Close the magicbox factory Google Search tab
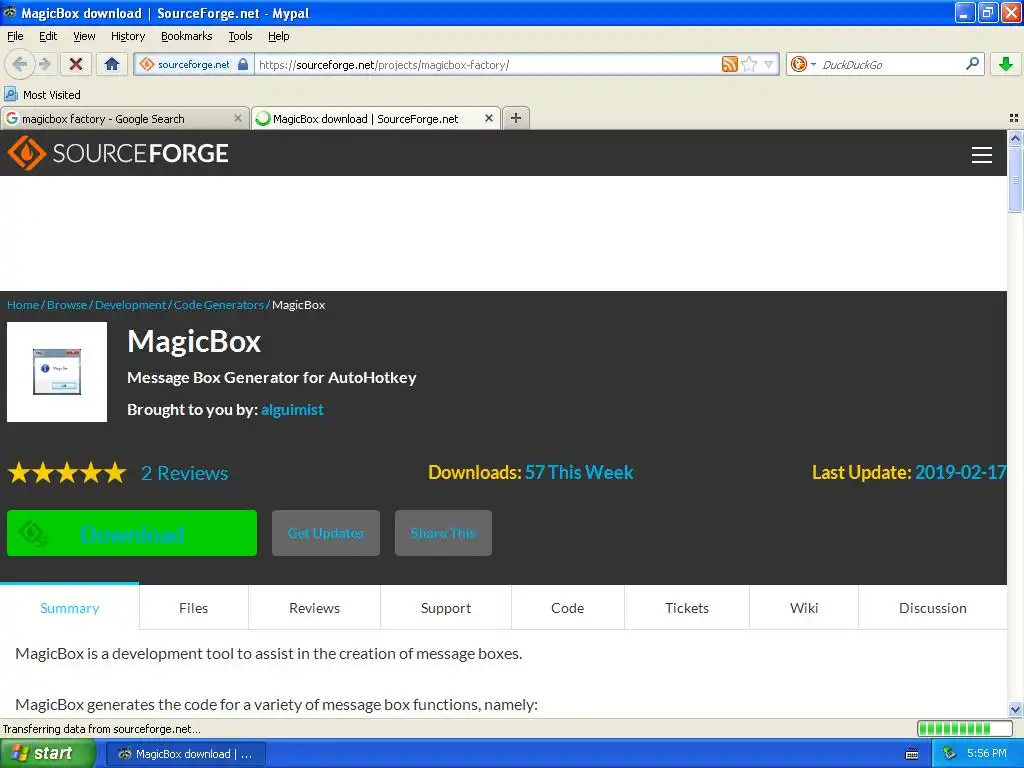Viewport: 1024px width, 768px height. tap(238, 118)
